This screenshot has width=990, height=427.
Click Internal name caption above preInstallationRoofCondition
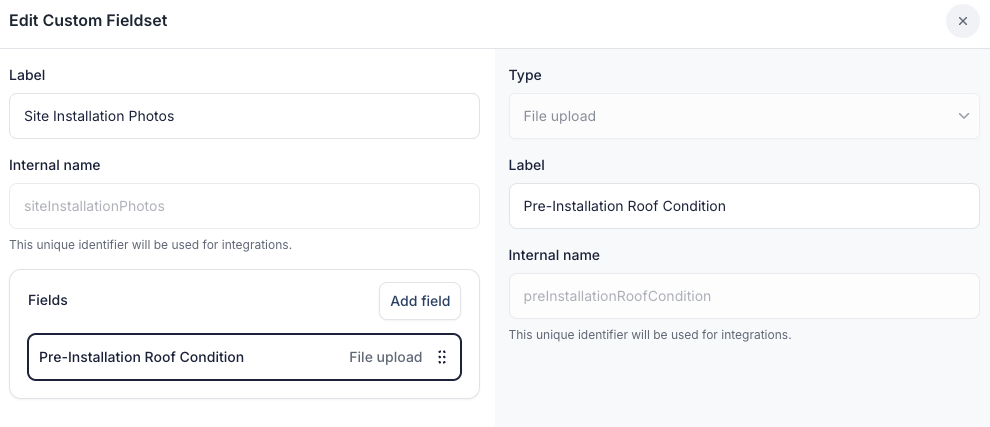click(554, 255)
